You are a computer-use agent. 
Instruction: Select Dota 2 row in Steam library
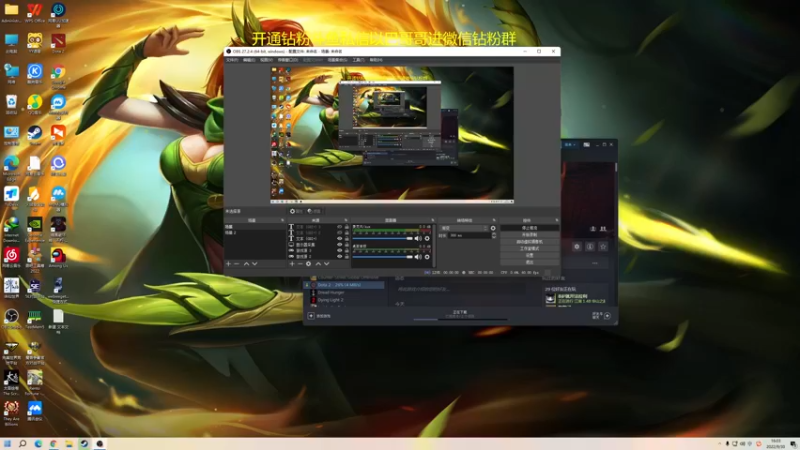(x=344, y=285)
